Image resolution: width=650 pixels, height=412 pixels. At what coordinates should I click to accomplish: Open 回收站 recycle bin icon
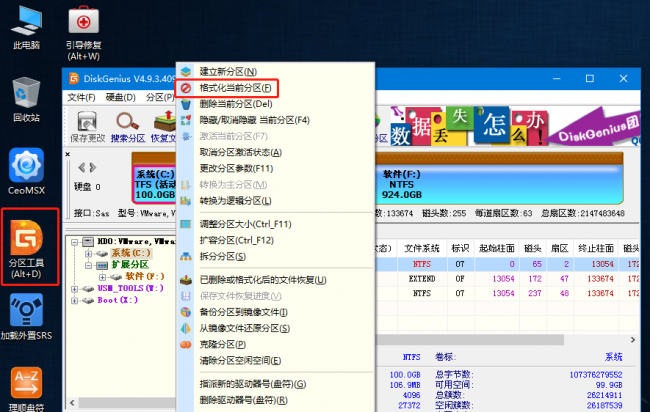[x=27, y=99]
